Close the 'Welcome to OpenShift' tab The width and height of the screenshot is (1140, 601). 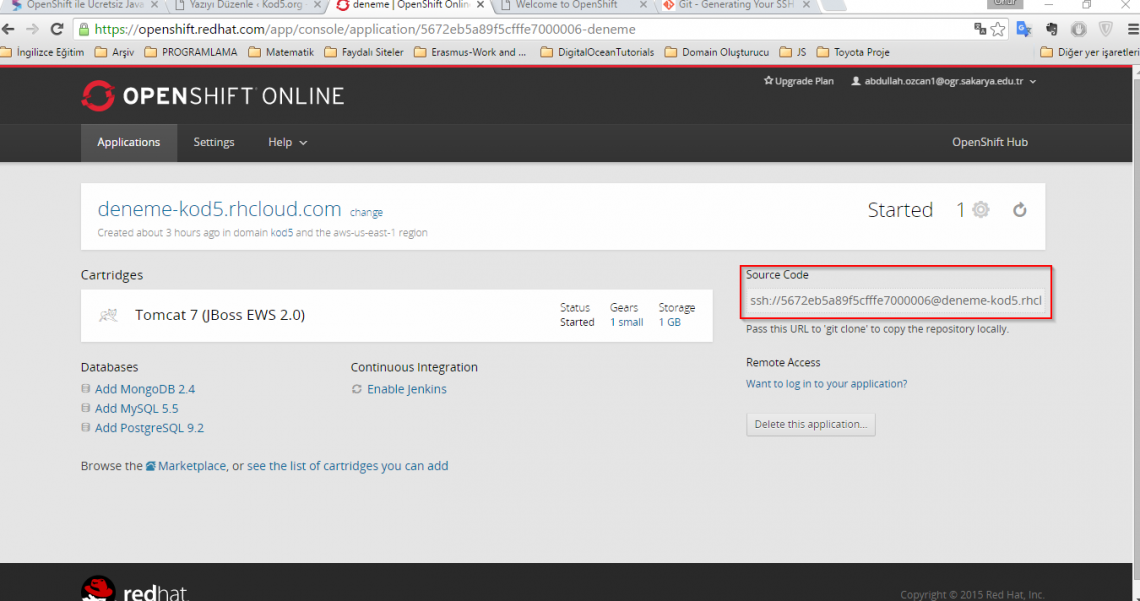643,5
